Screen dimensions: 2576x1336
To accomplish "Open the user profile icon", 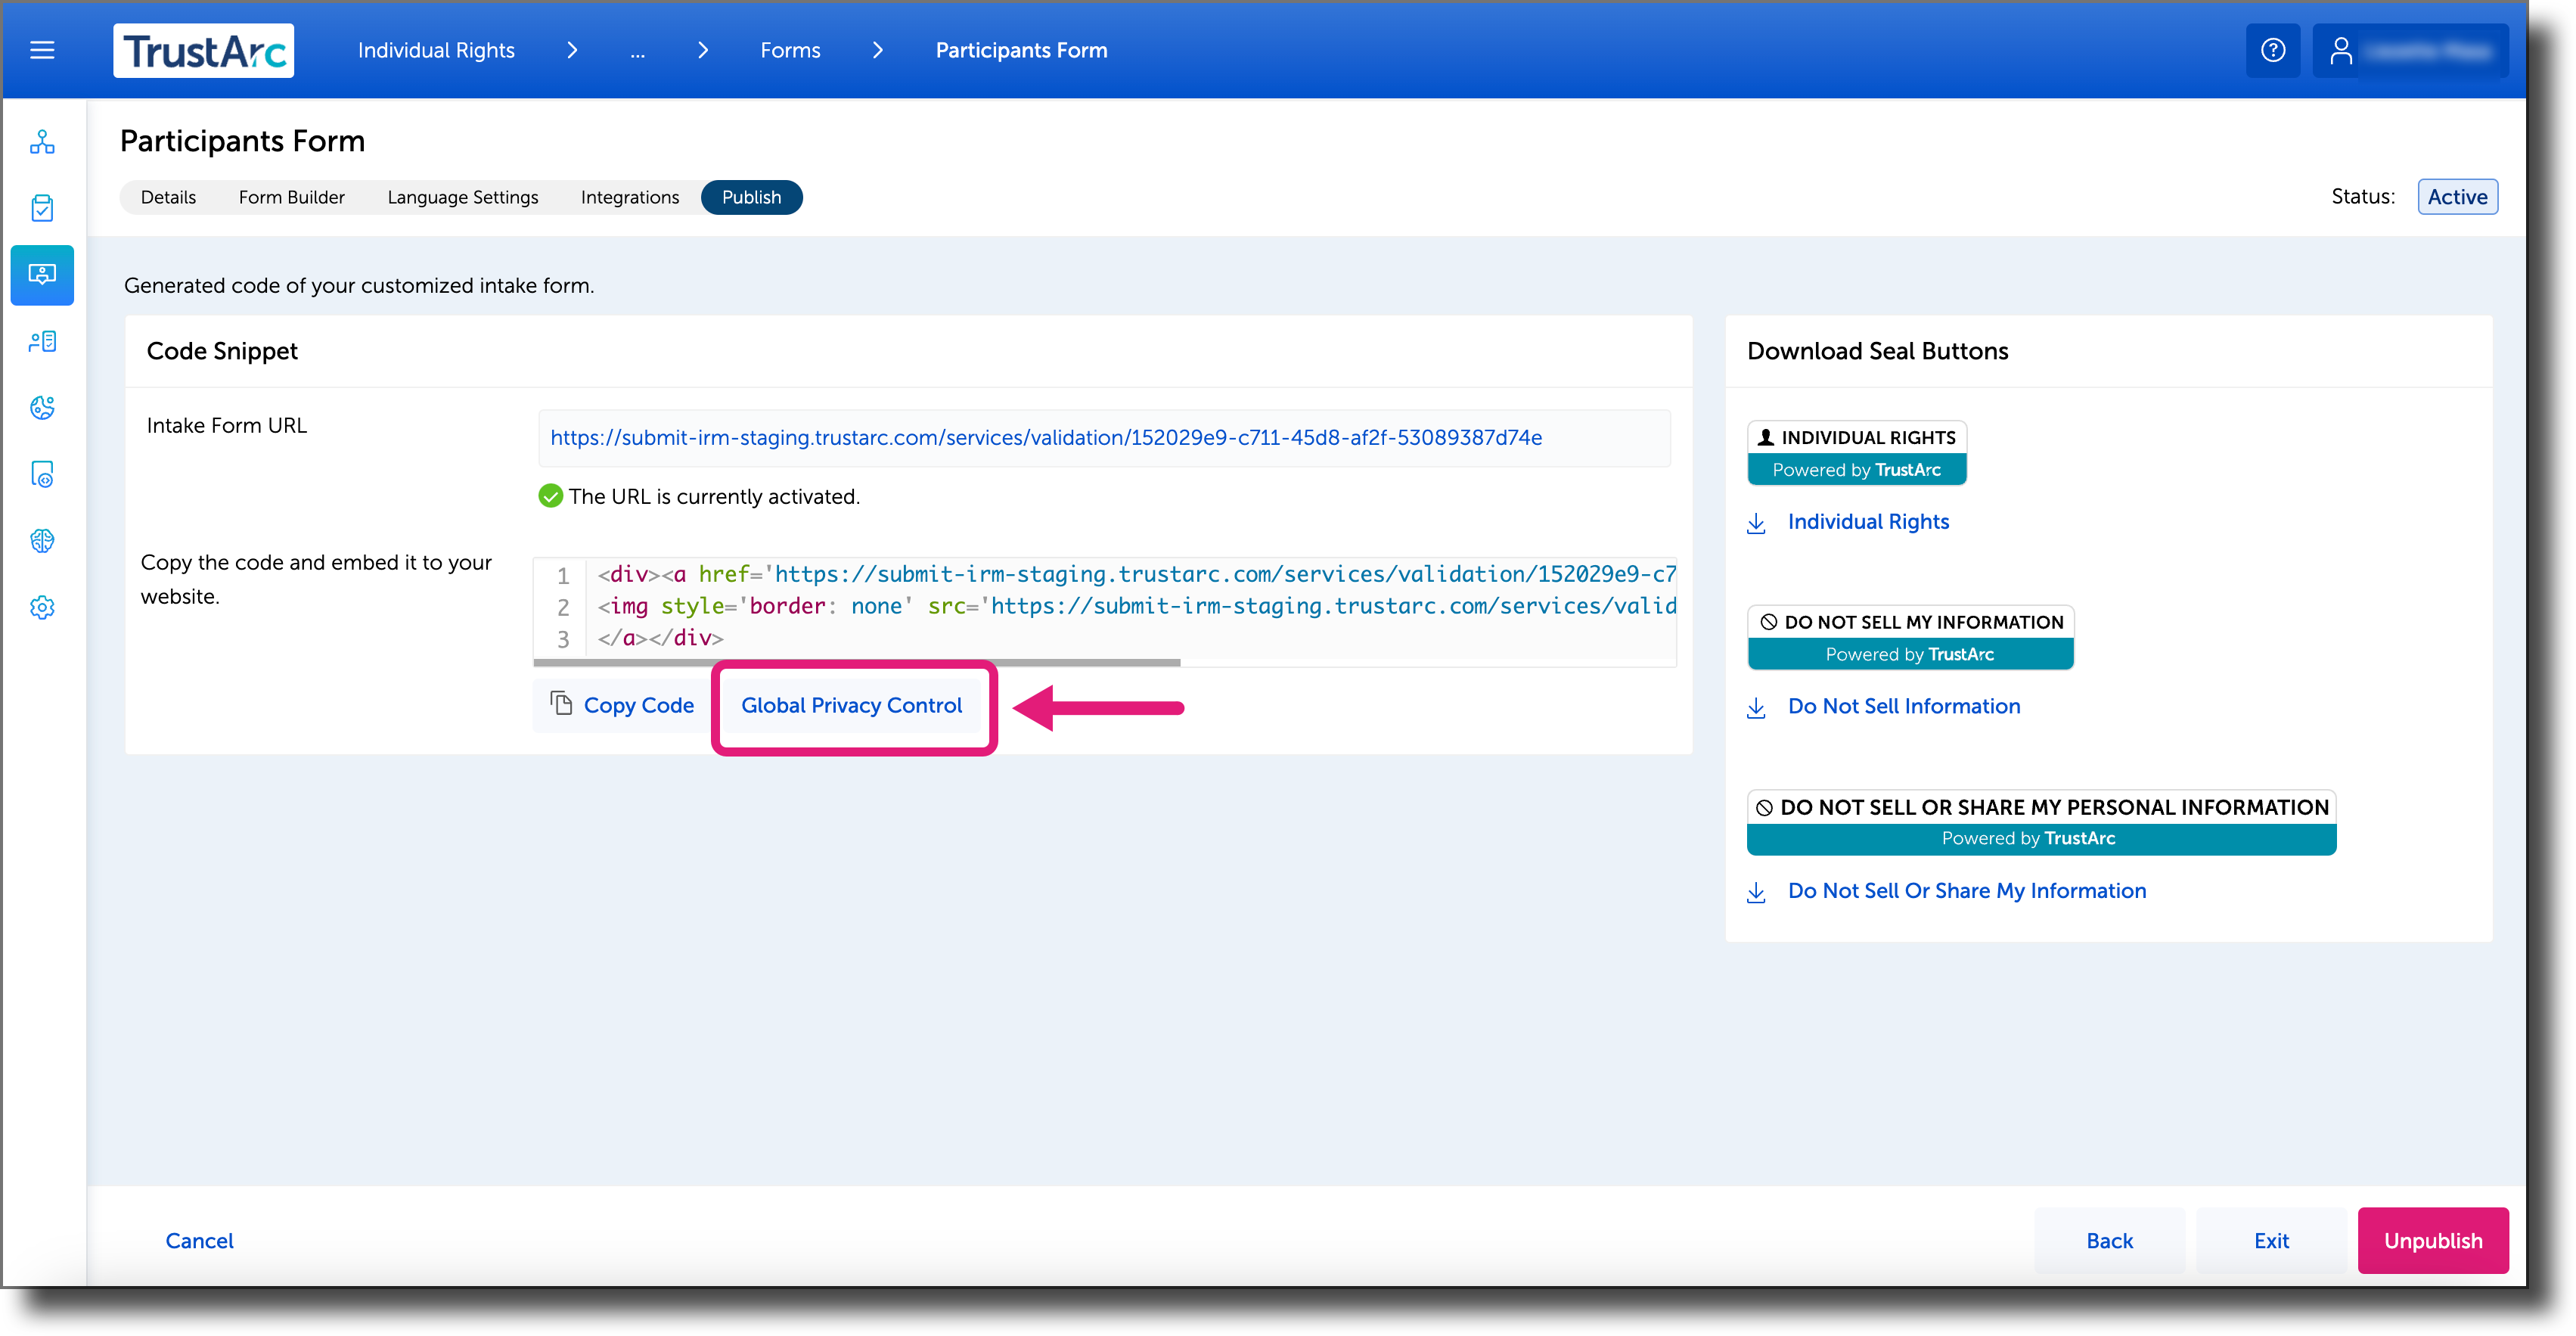I will (x=2341, y=50).
